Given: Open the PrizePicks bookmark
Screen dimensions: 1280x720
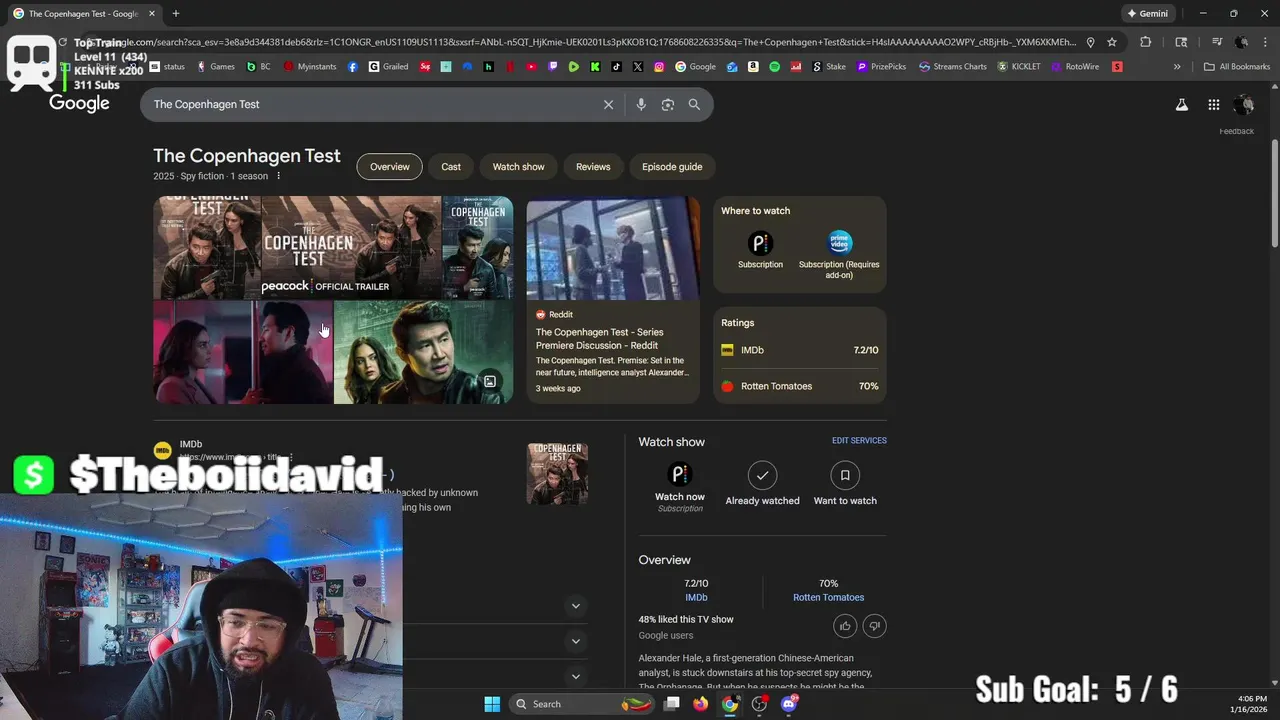Looking at the screenshot, I should 881,67.
